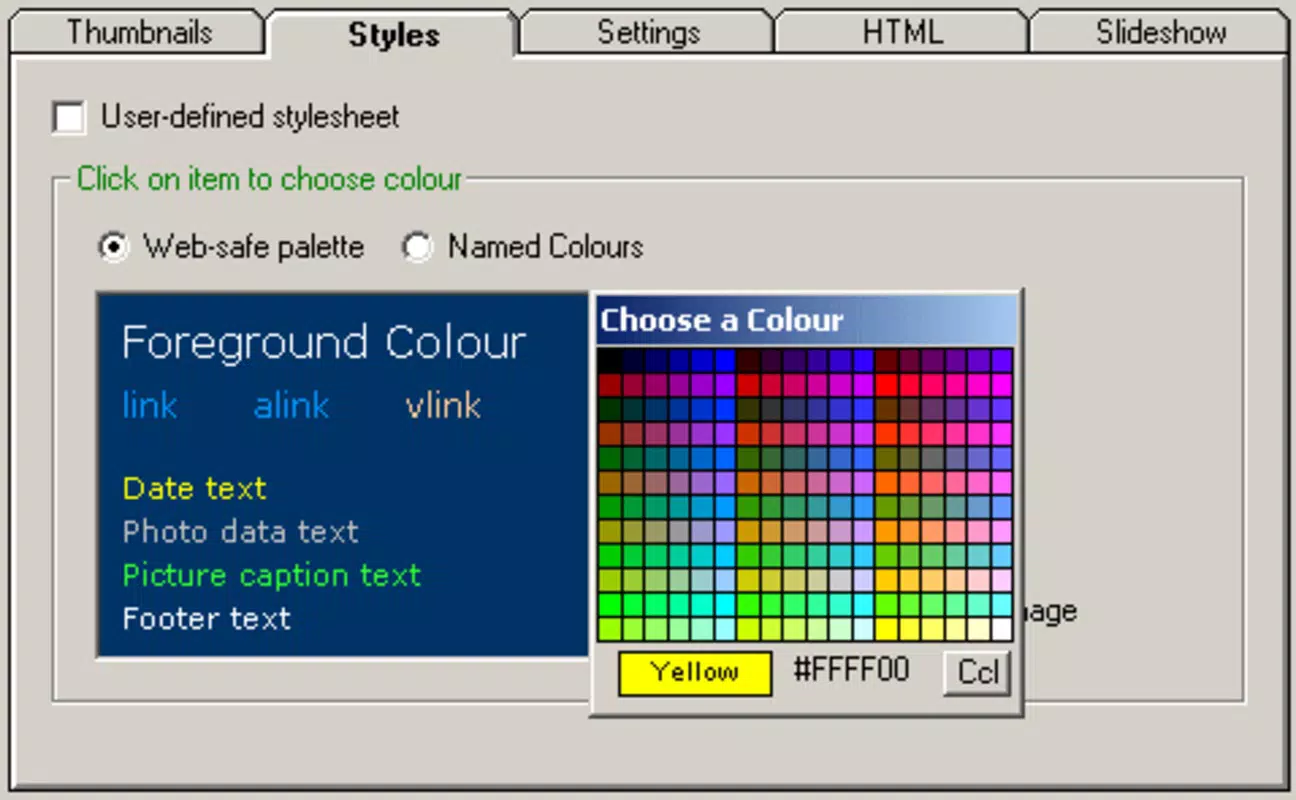Viewport: 1296px width, 800px height.
Task: Pick the 'alink' sample text
Action: (x=291, y=405)
